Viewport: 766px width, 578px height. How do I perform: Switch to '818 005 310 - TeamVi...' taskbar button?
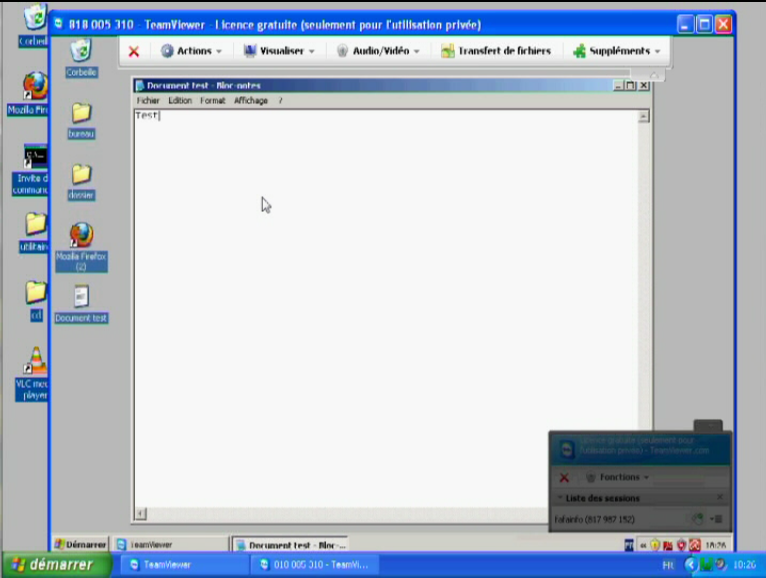[x=315, y=565]
